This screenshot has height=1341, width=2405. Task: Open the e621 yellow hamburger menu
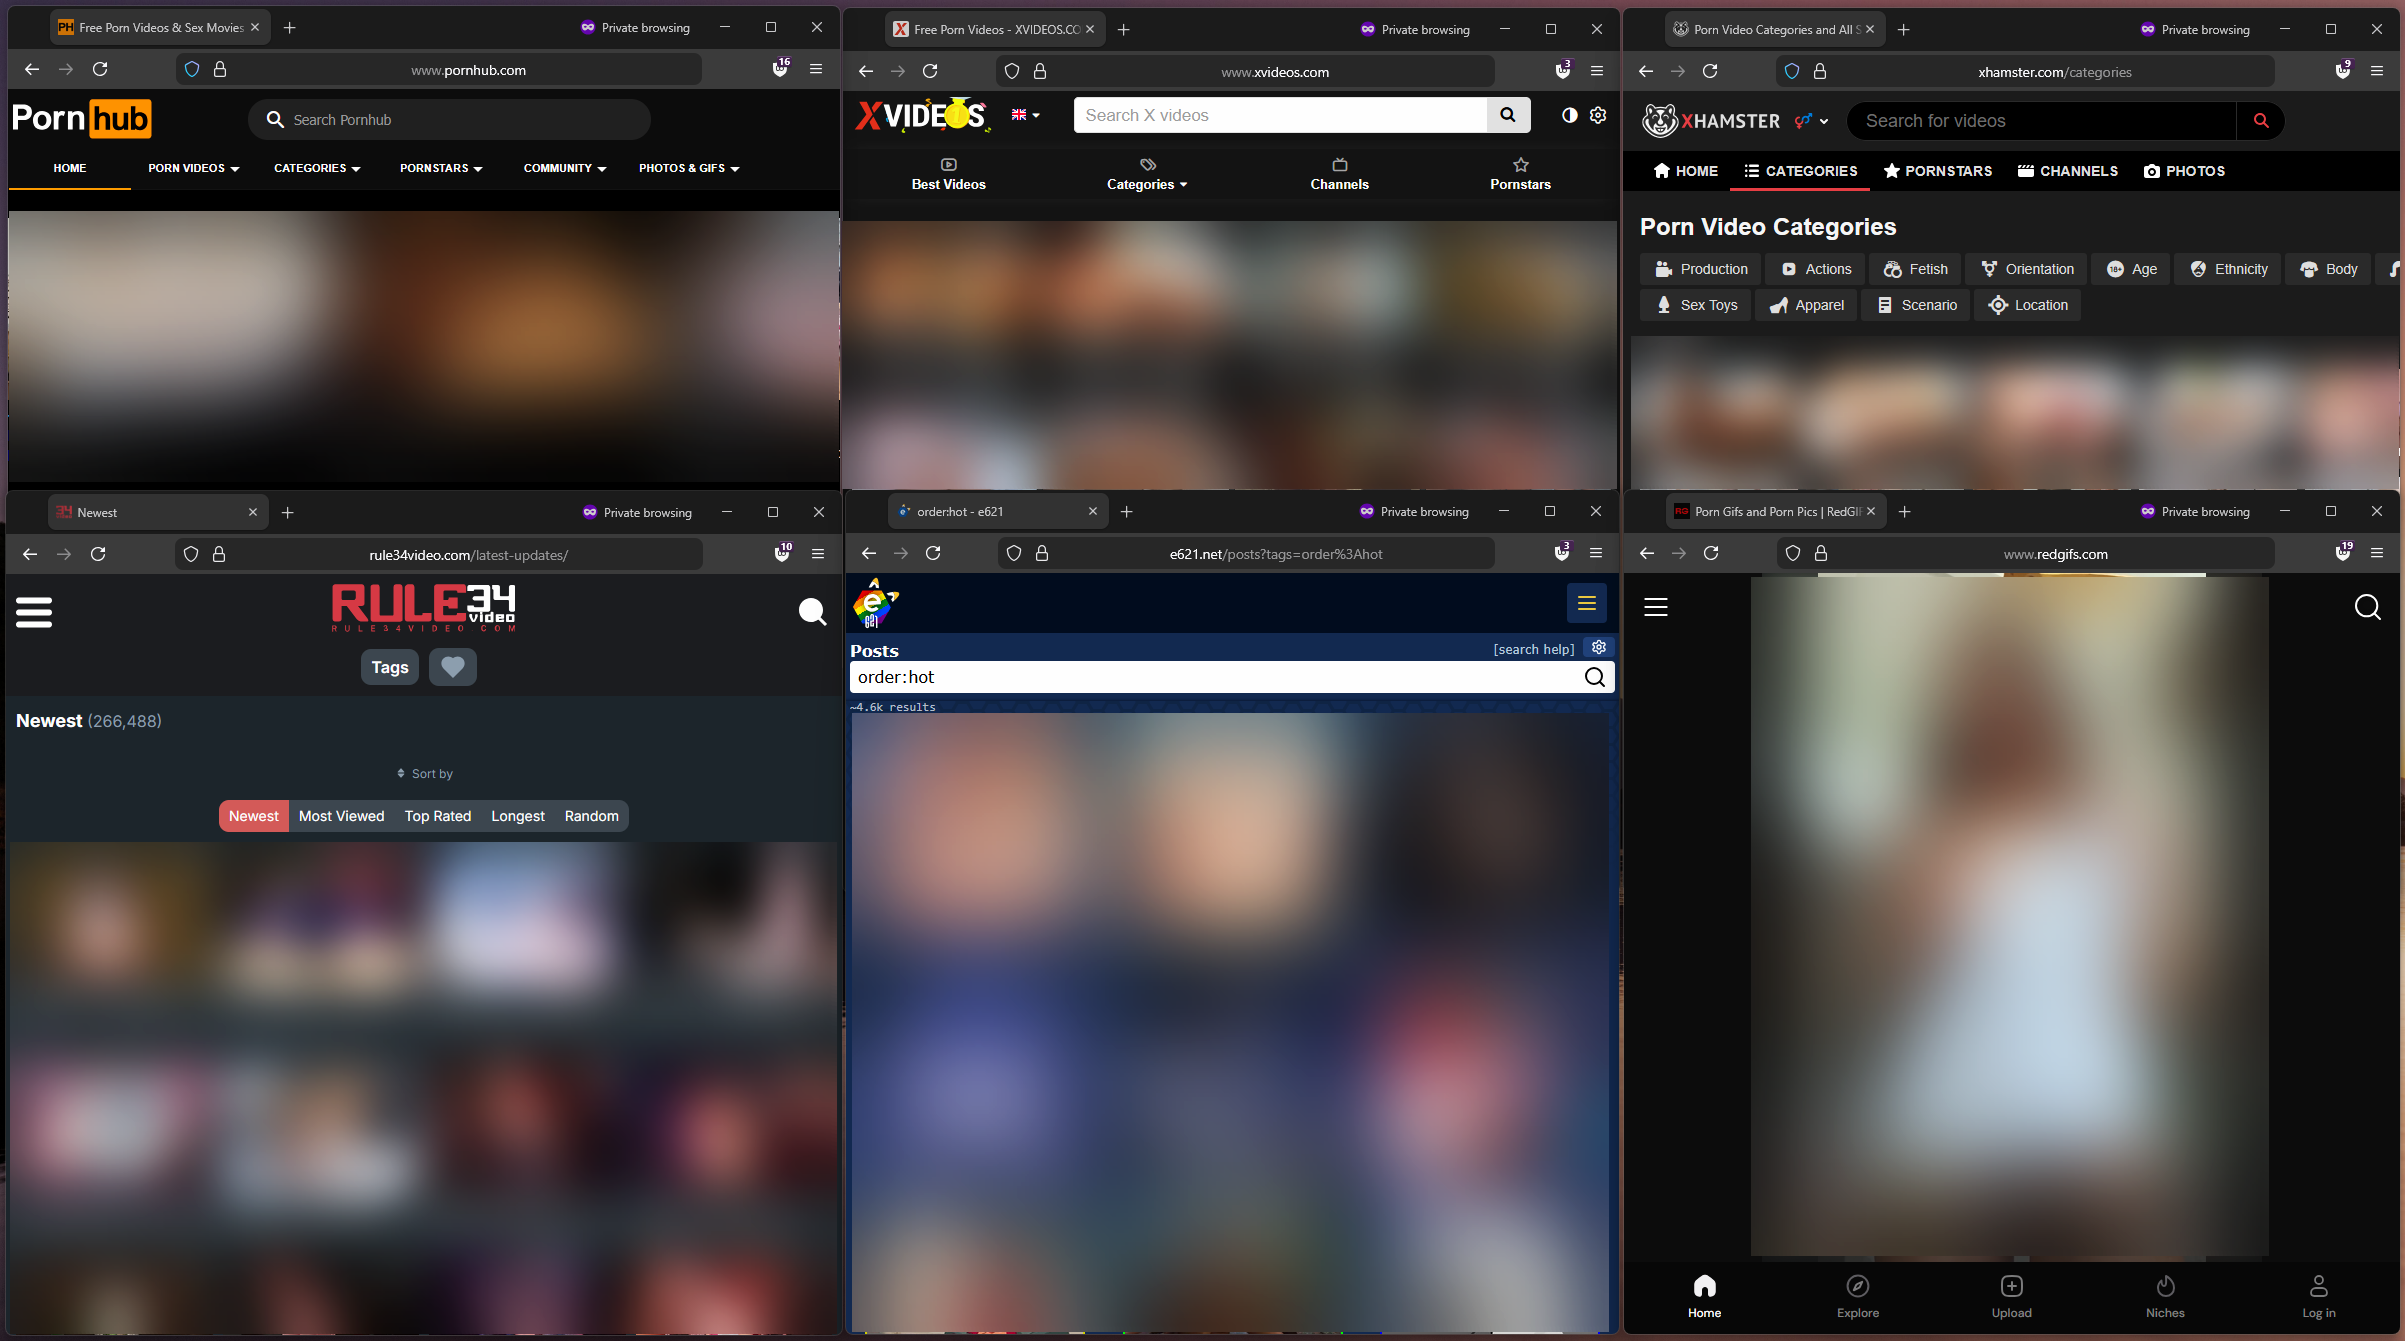coord(1586,603)
